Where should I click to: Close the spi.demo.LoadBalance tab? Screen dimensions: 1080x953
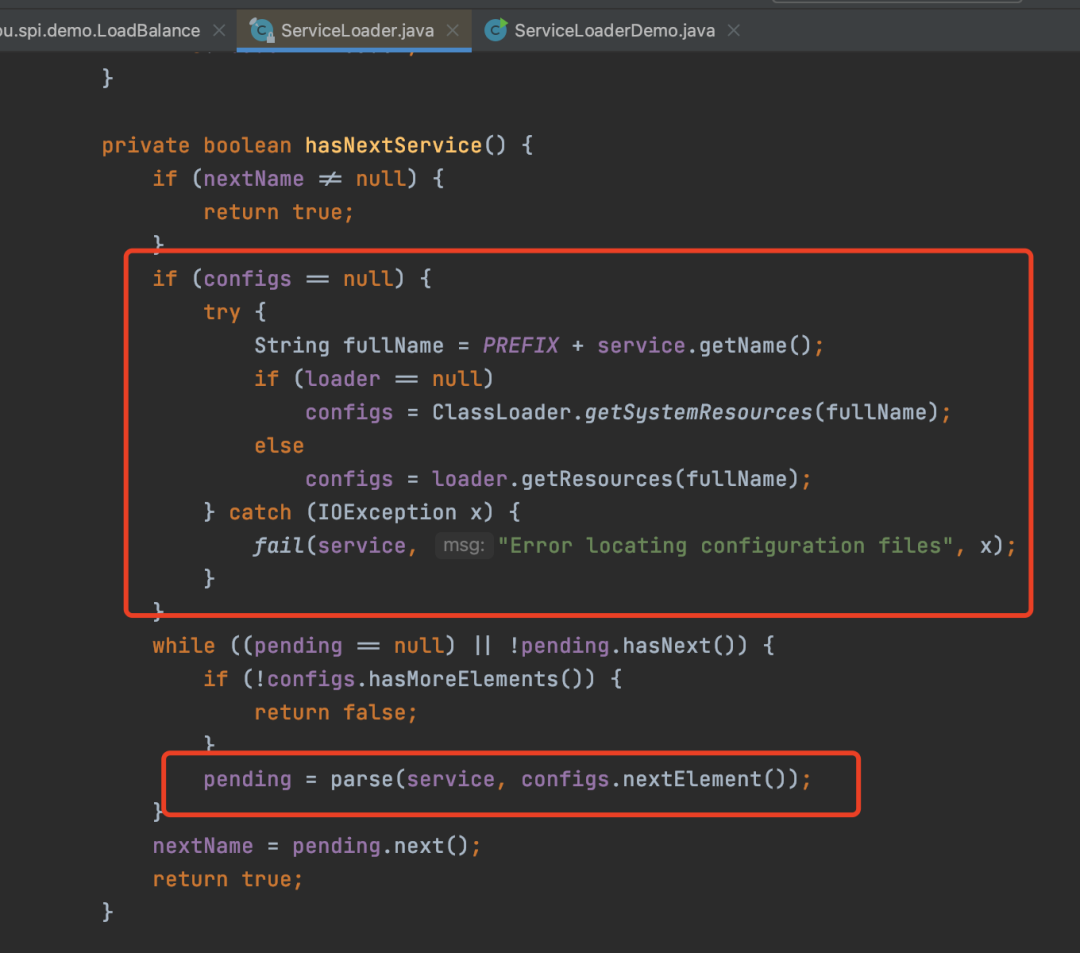219,30
